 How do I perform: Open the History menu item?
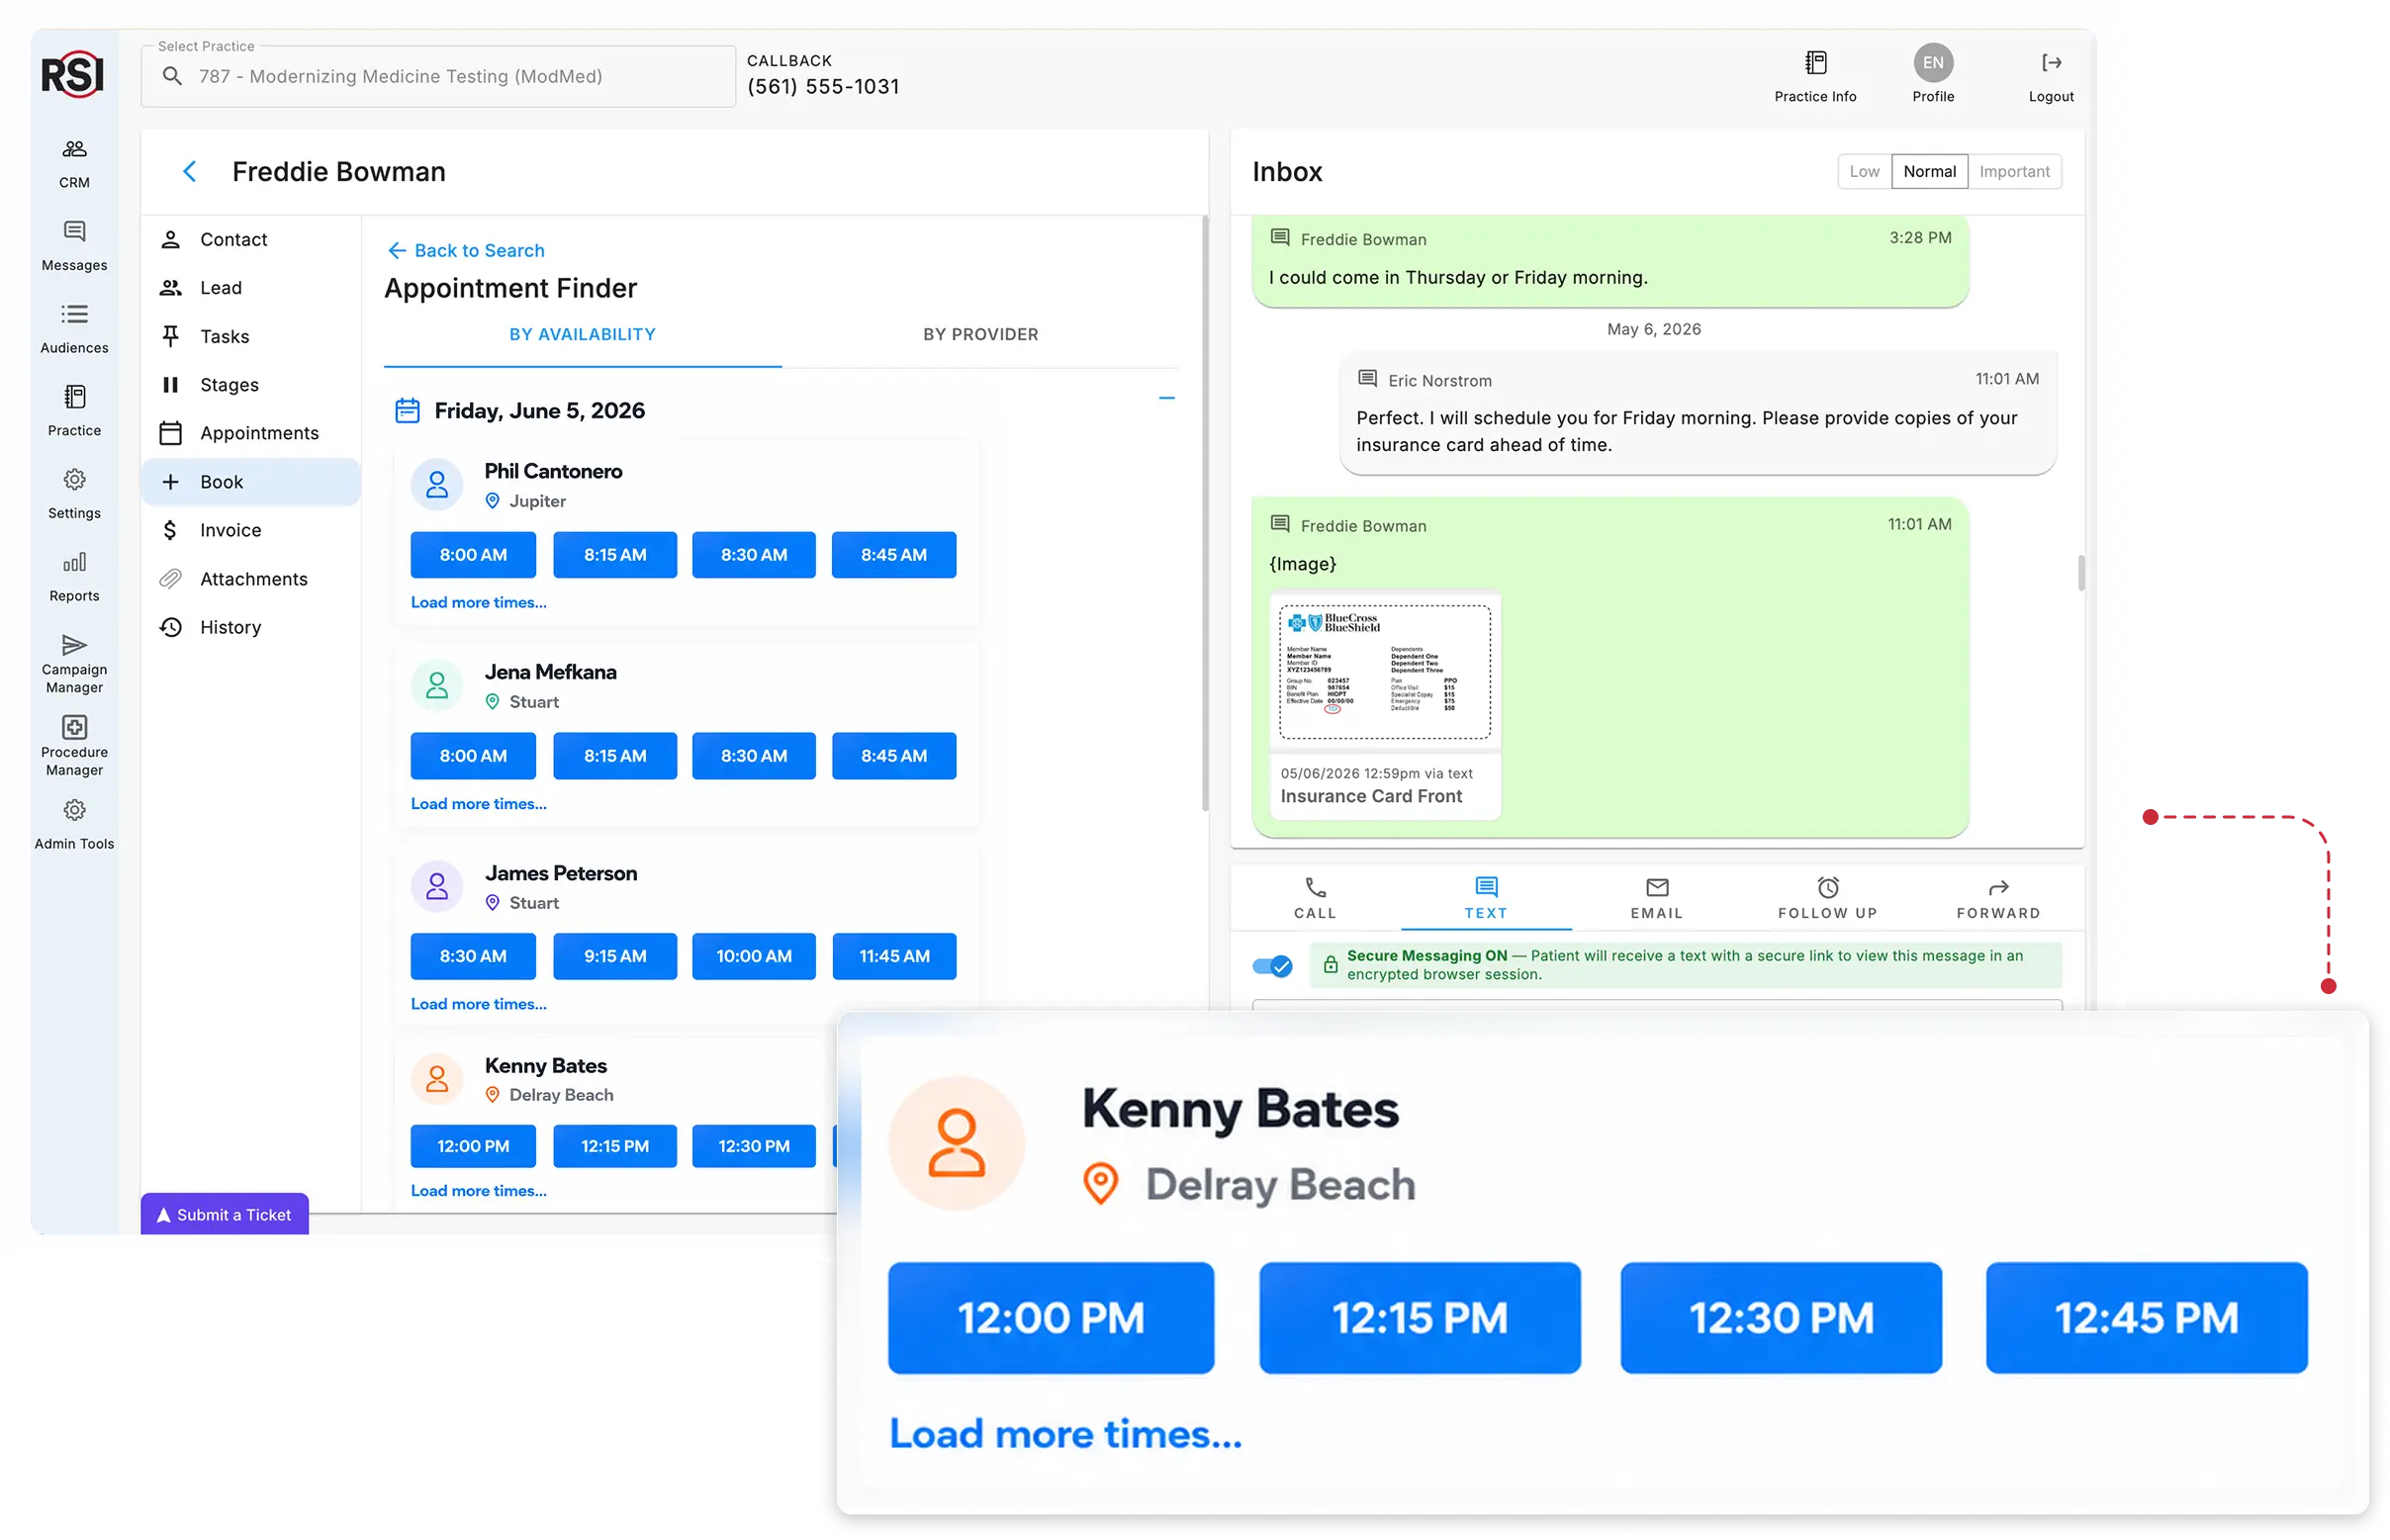tap(251, 627)
